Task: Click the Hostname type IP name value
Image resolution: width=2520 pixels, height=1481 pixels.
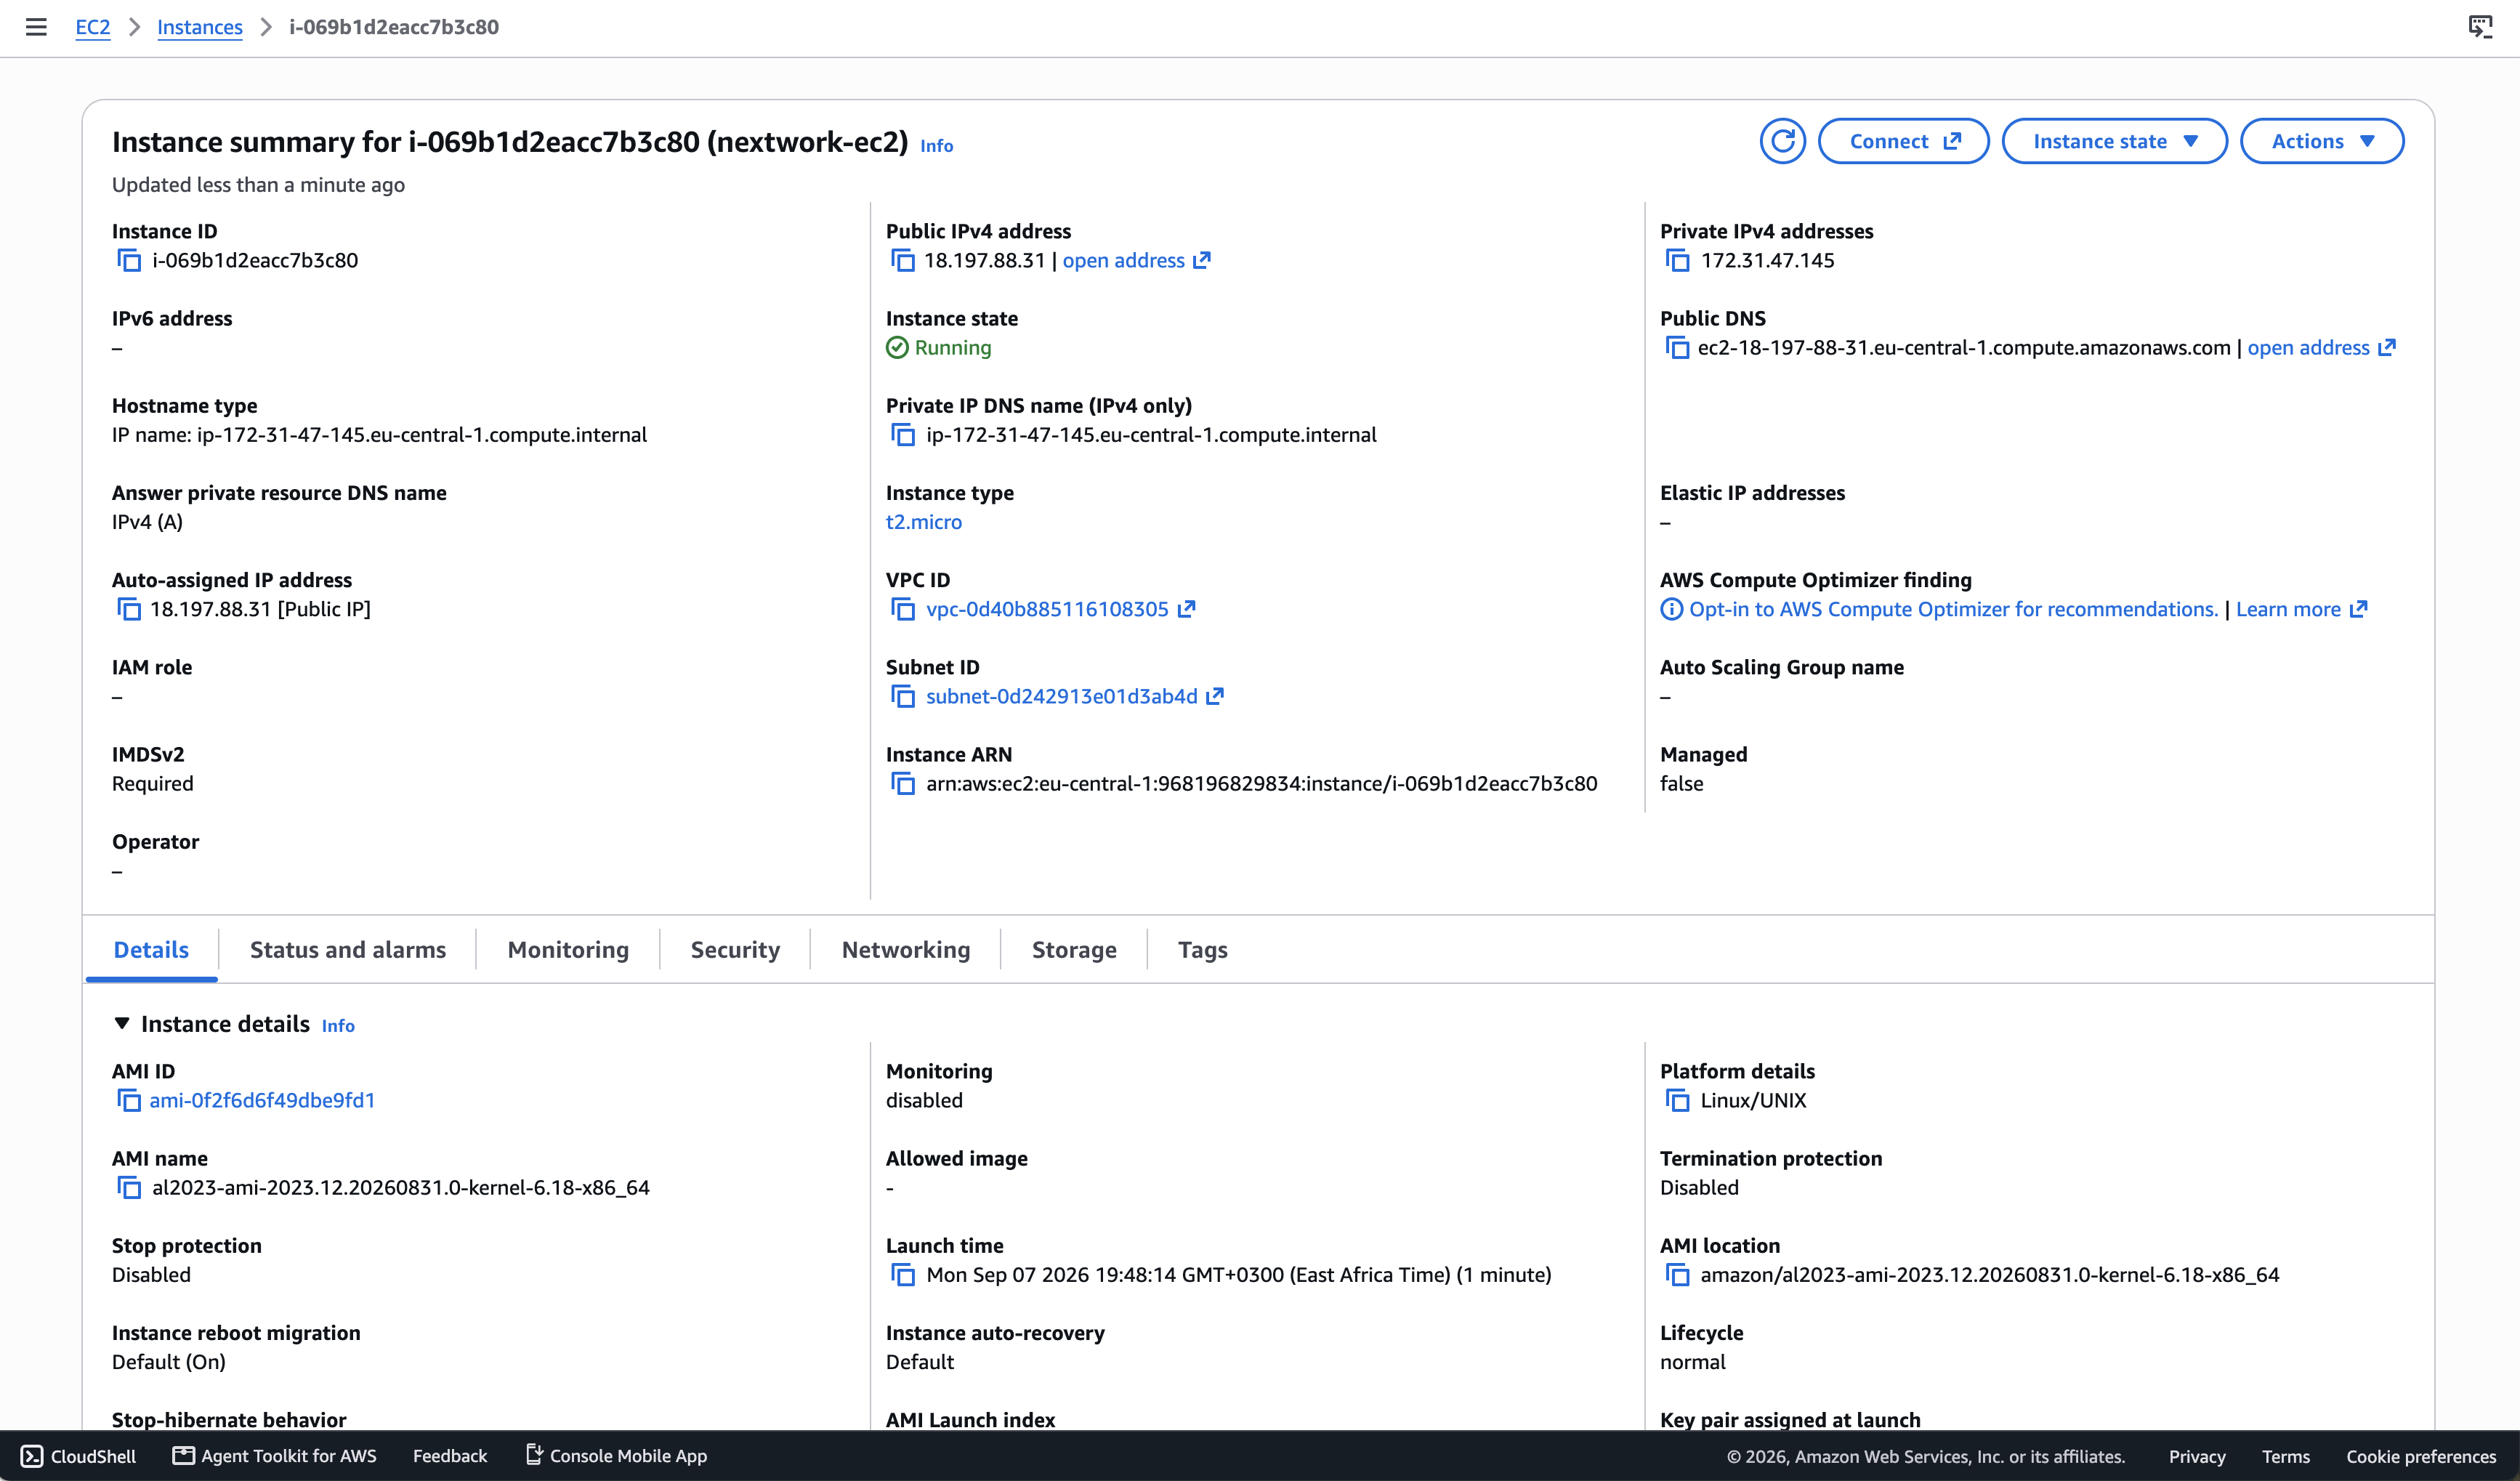Action: (x=379, y=435)
